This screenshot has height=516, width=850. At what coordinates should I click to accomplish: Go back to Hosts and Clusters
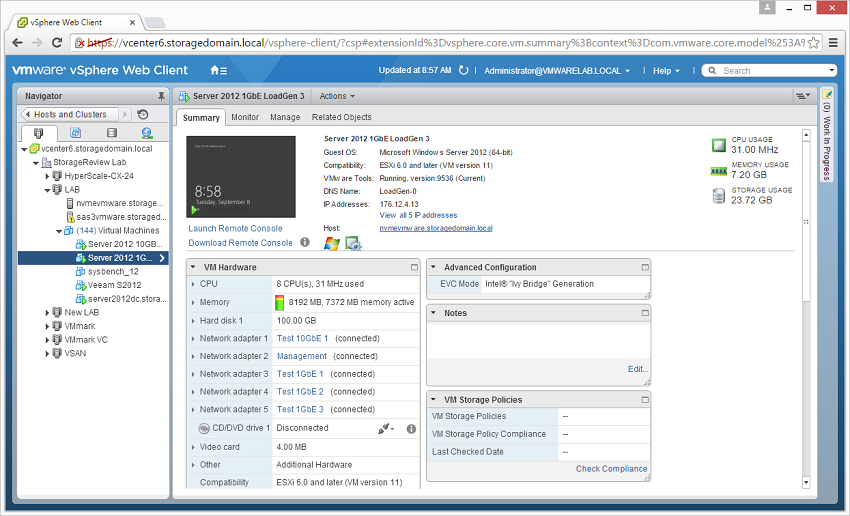coord(69,114)
